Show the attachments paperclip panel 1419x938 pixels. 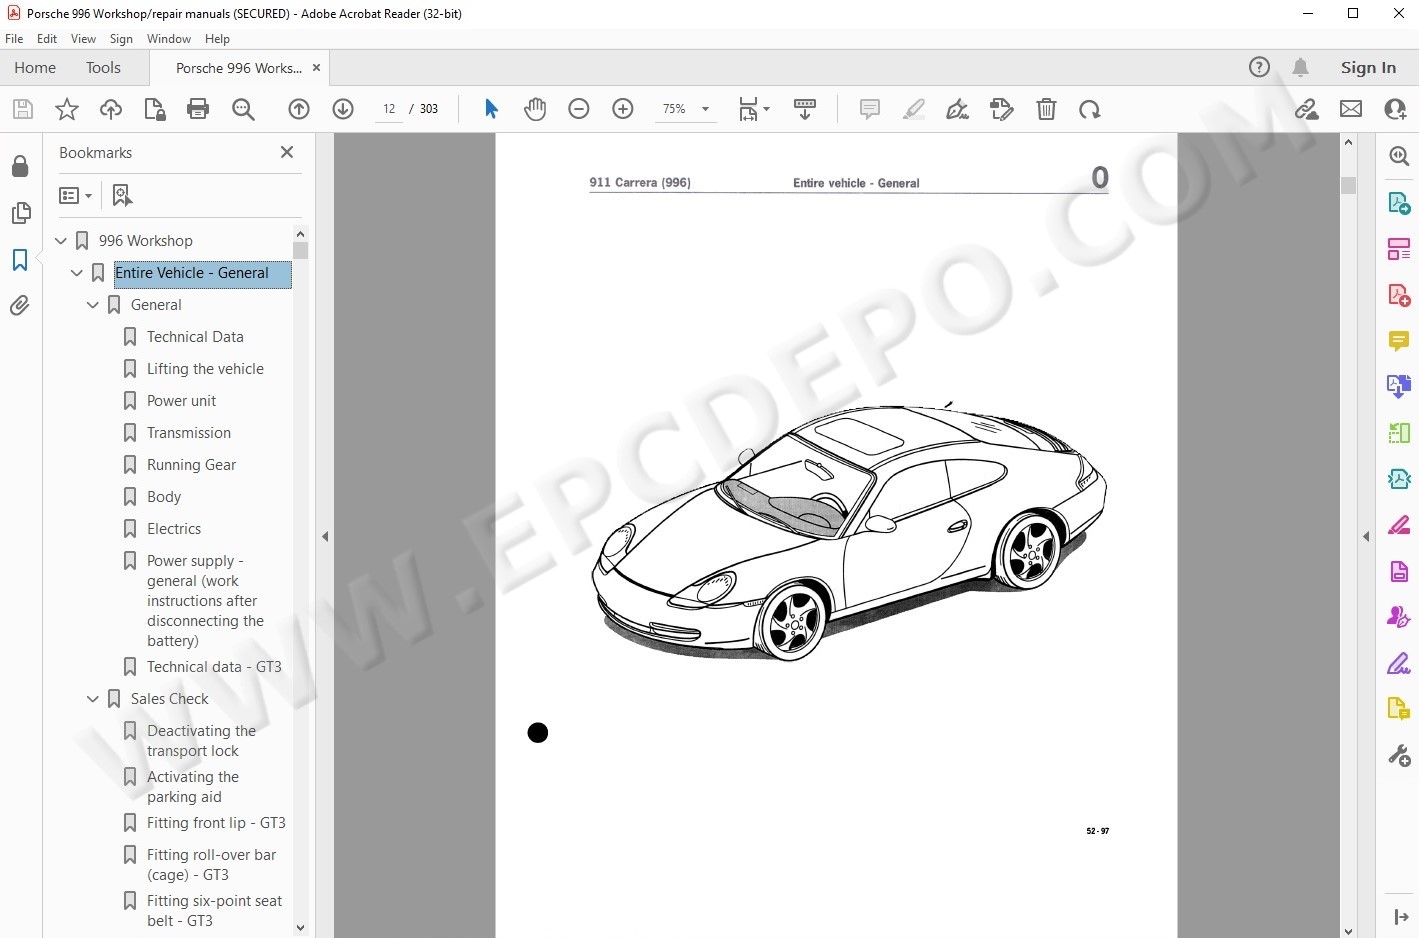coord(20,305)
